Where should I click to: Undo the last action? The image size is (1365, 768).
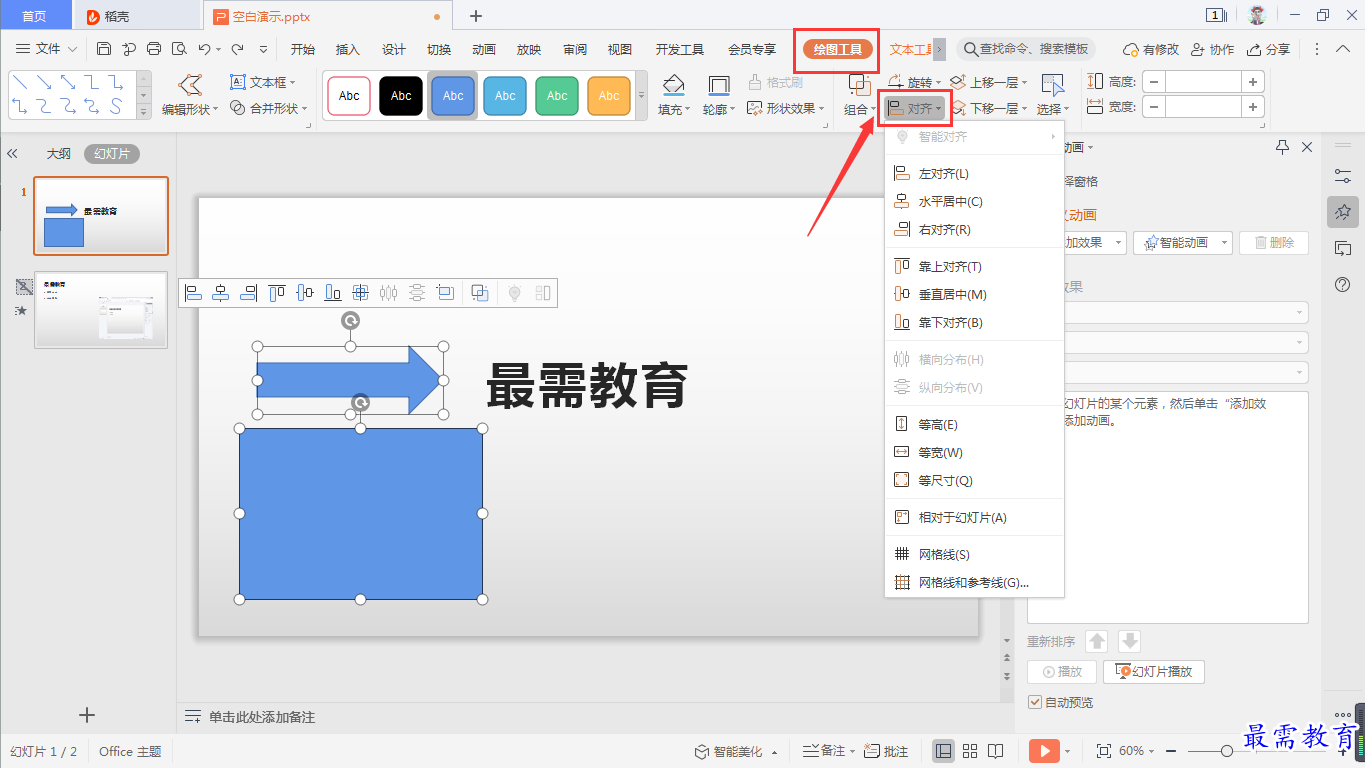pos(204,49)
